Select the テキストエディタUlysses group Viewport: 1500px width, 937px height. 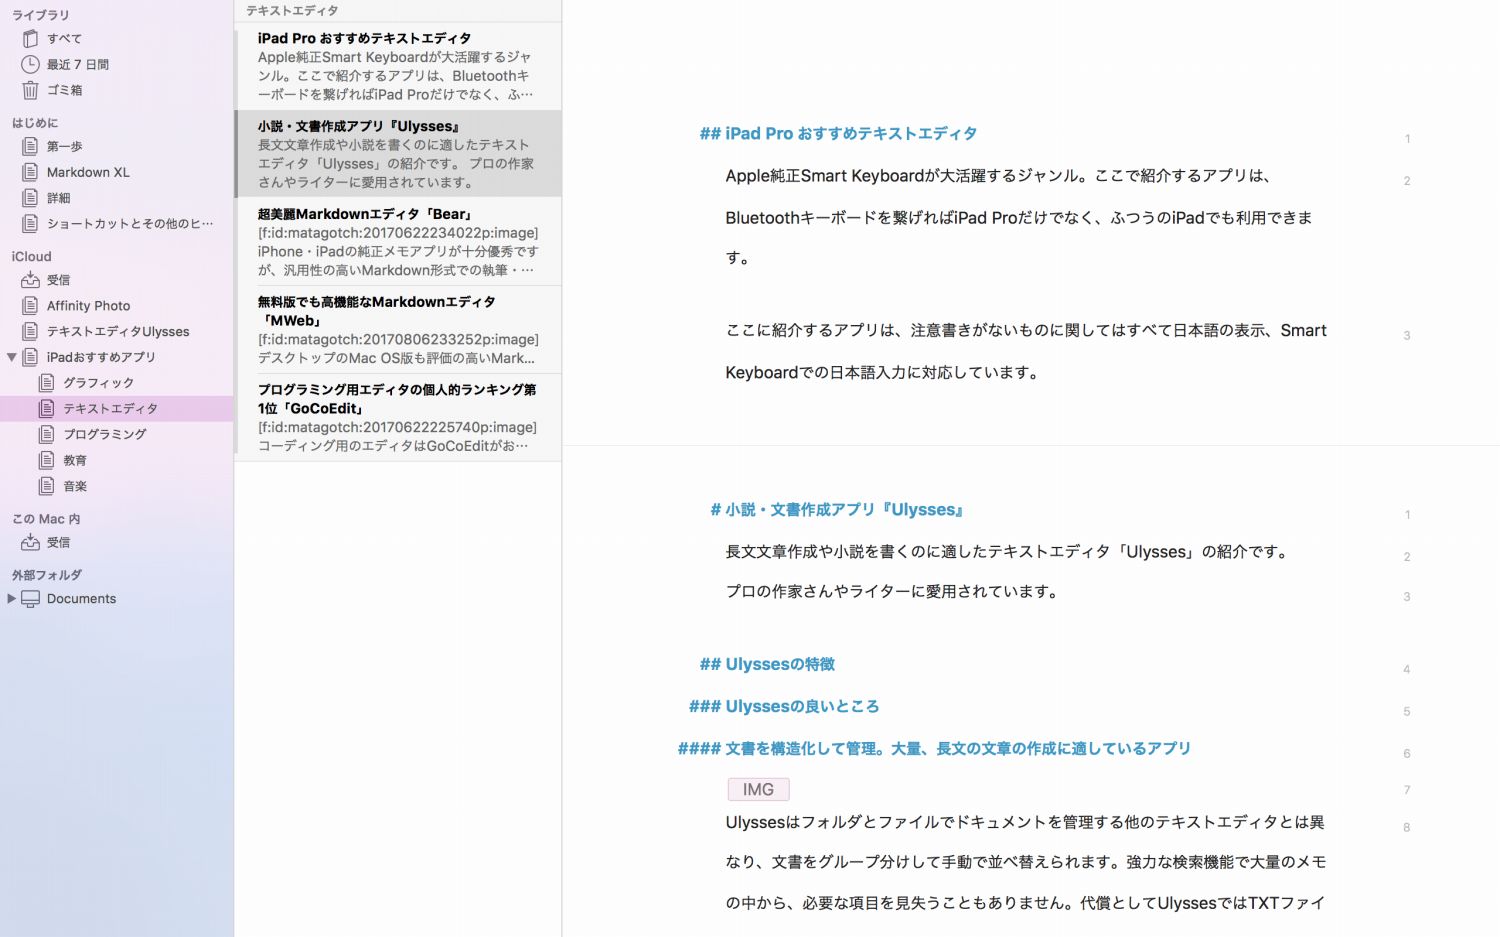(x=116, y=331)
